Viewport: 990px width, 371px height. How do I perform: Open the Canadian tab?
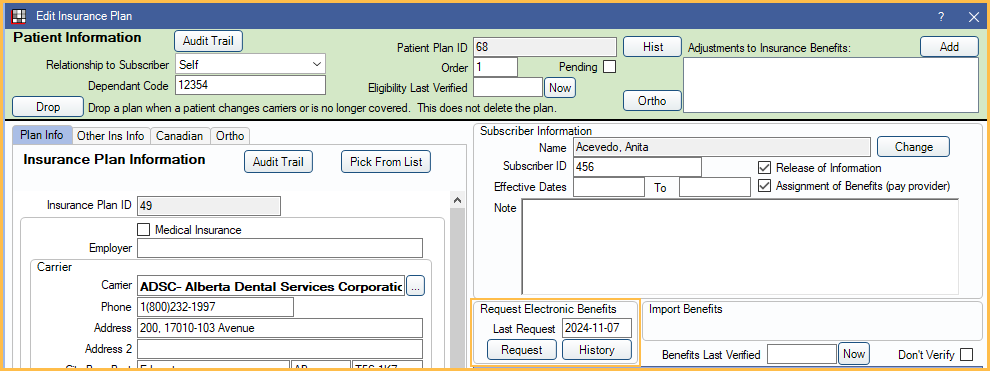coord(179,136)
